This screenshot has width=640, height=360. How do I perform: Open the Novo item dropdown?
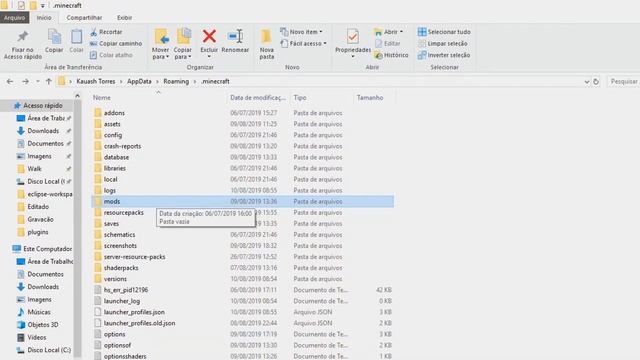(x=301, y=32)
